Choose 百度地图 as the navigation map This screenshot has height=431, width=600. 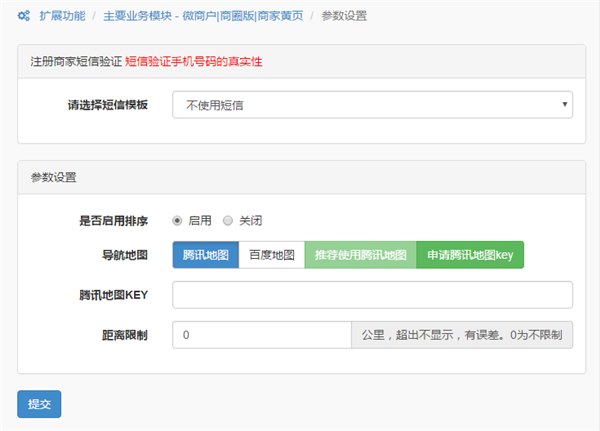(x=272, y=255)
